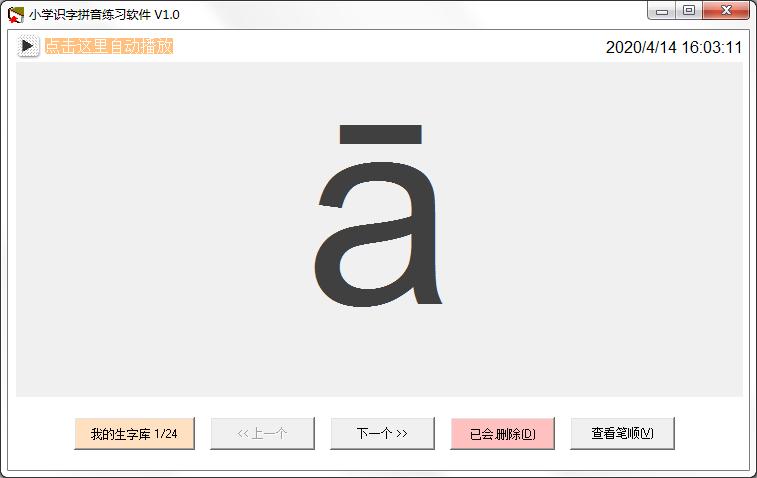
Task: Click empty gray area right of ā
Action: coord(600,230)
